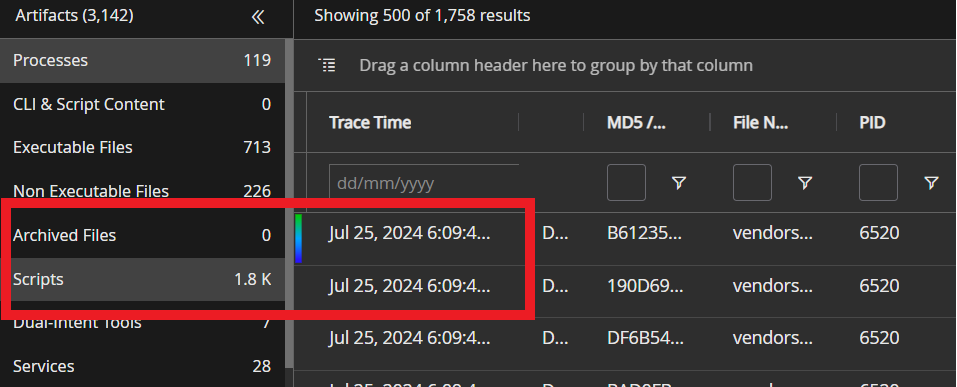Image resolution: width=957 pixels, height=387 pixels.
Task: Open the PID column filter icon
Action: click(931, 183)
